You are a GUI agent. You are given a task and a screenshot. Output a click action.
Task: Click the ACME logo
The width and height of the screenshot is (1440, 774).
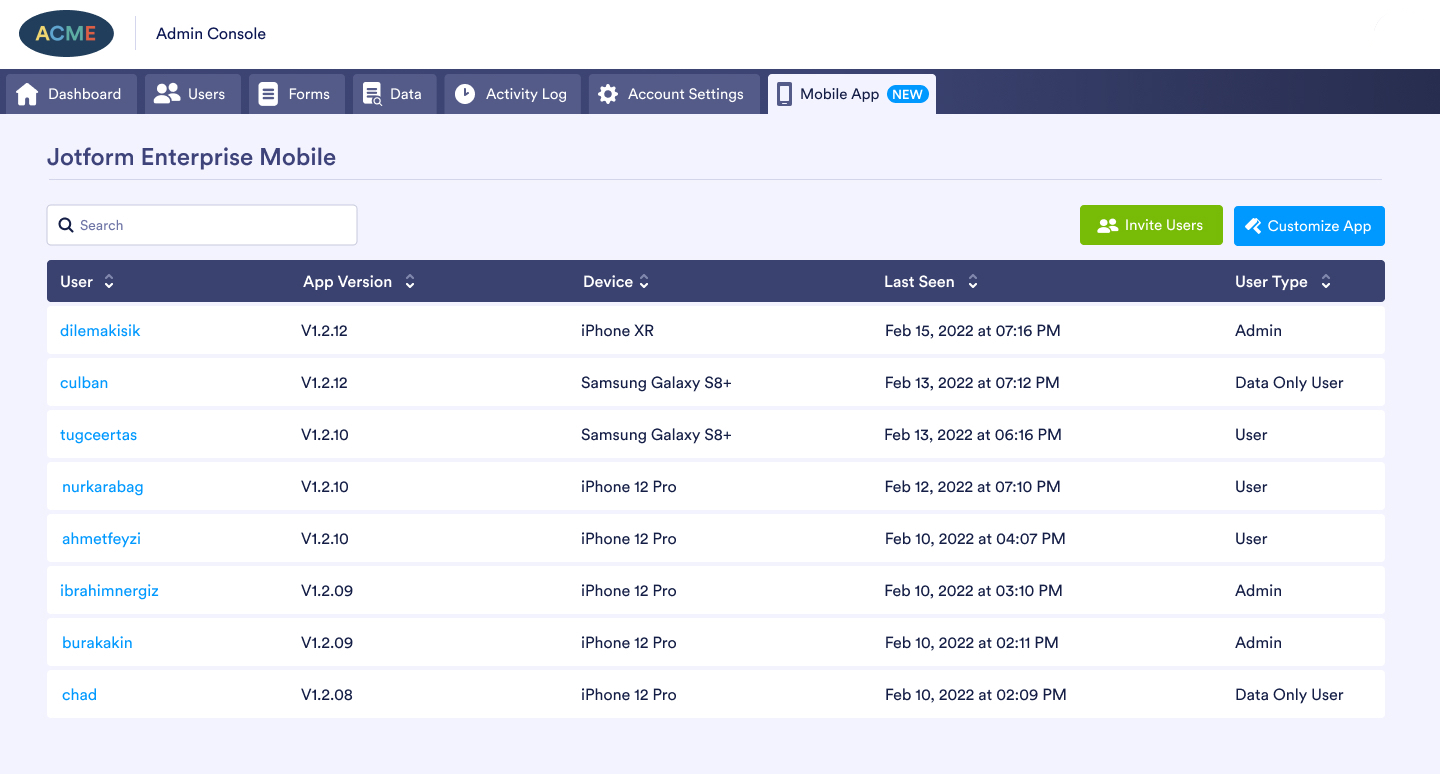pyautogui.click(x=66, y=33)
